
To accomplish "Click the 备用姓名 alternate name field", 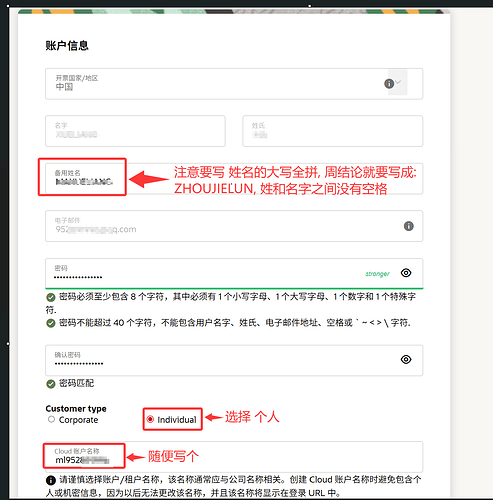I will 234,179.
